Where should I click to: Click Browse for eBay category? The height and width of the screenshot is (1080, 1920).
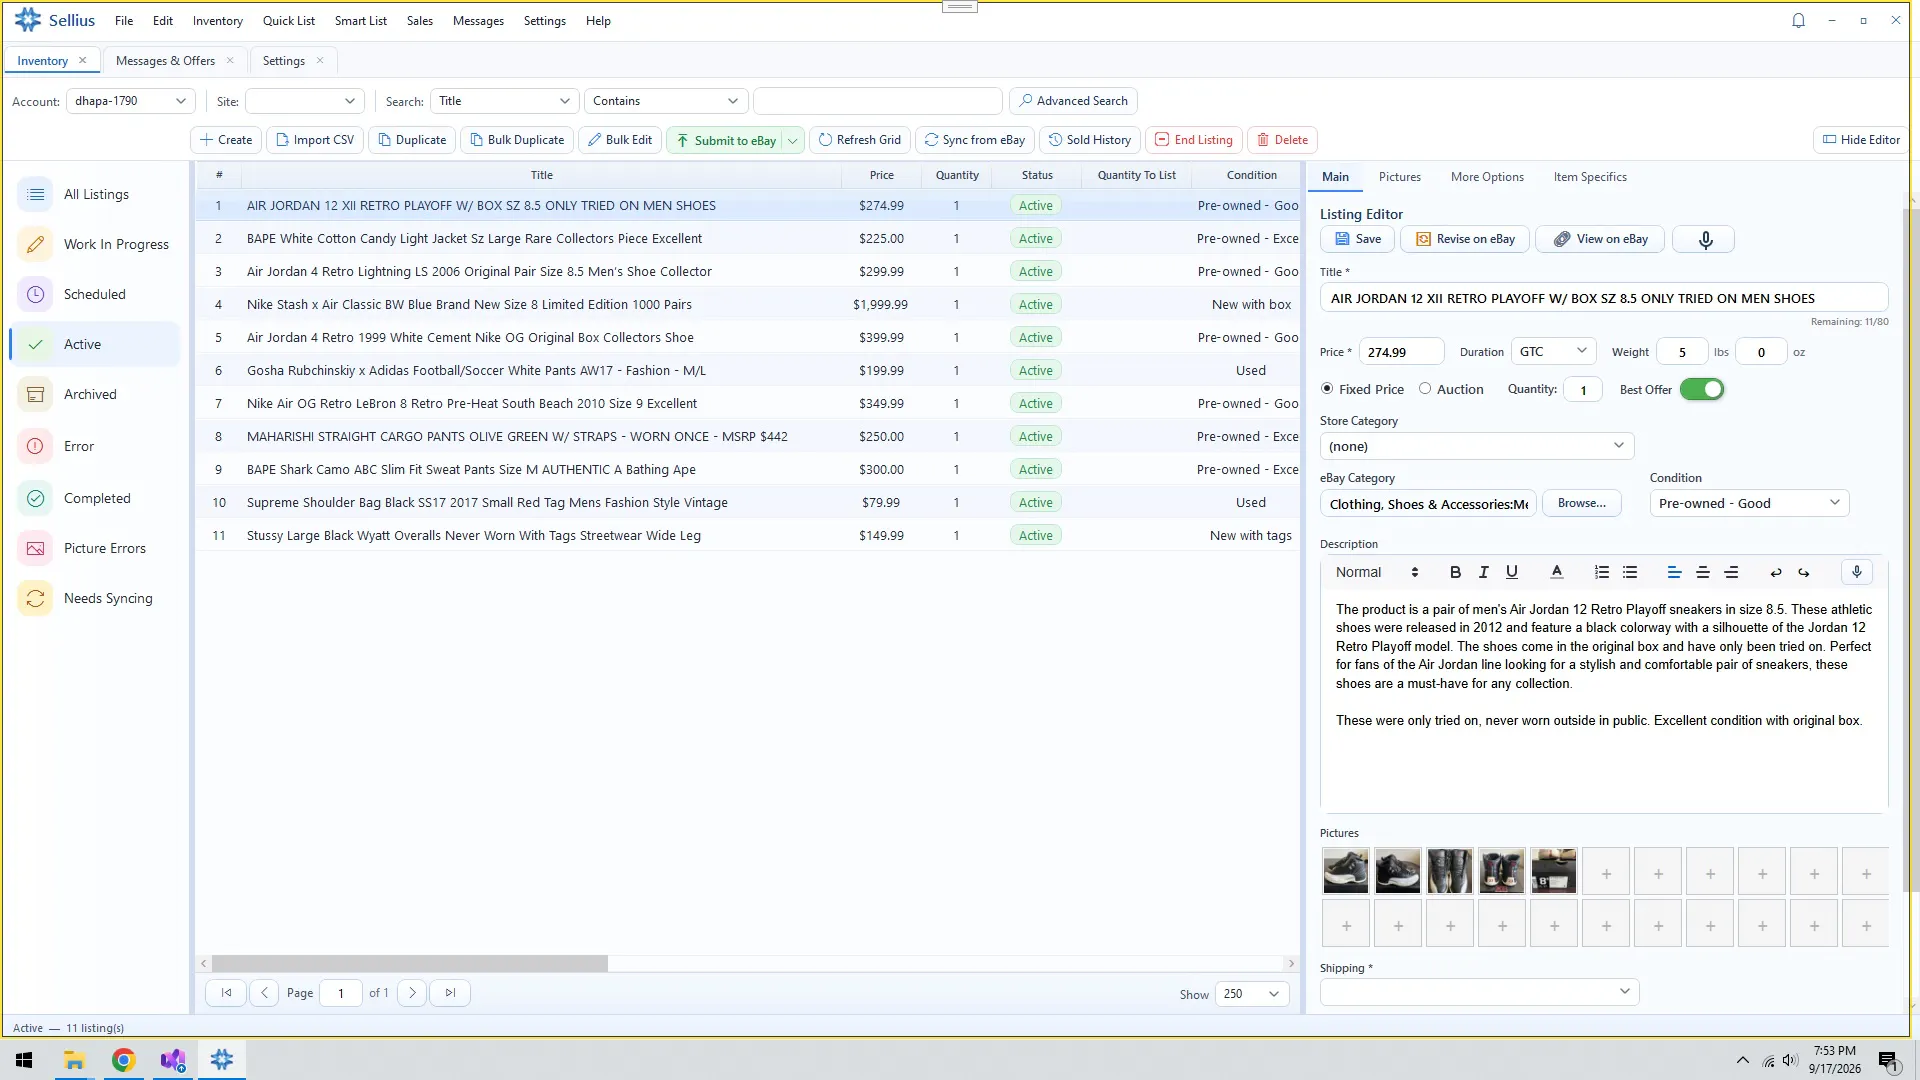click(1581, 503)
